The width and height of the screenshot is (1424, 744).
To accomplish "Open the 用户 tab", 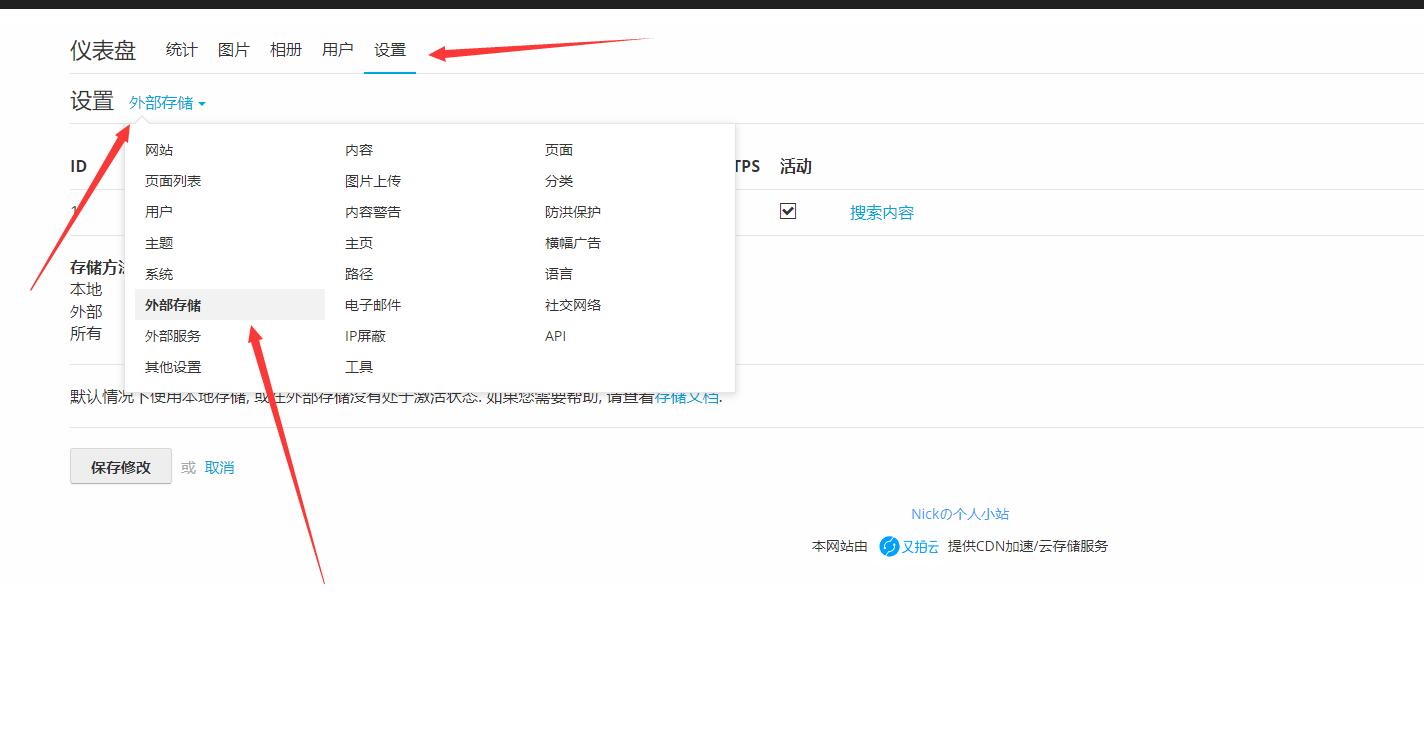I will point(337,49).
